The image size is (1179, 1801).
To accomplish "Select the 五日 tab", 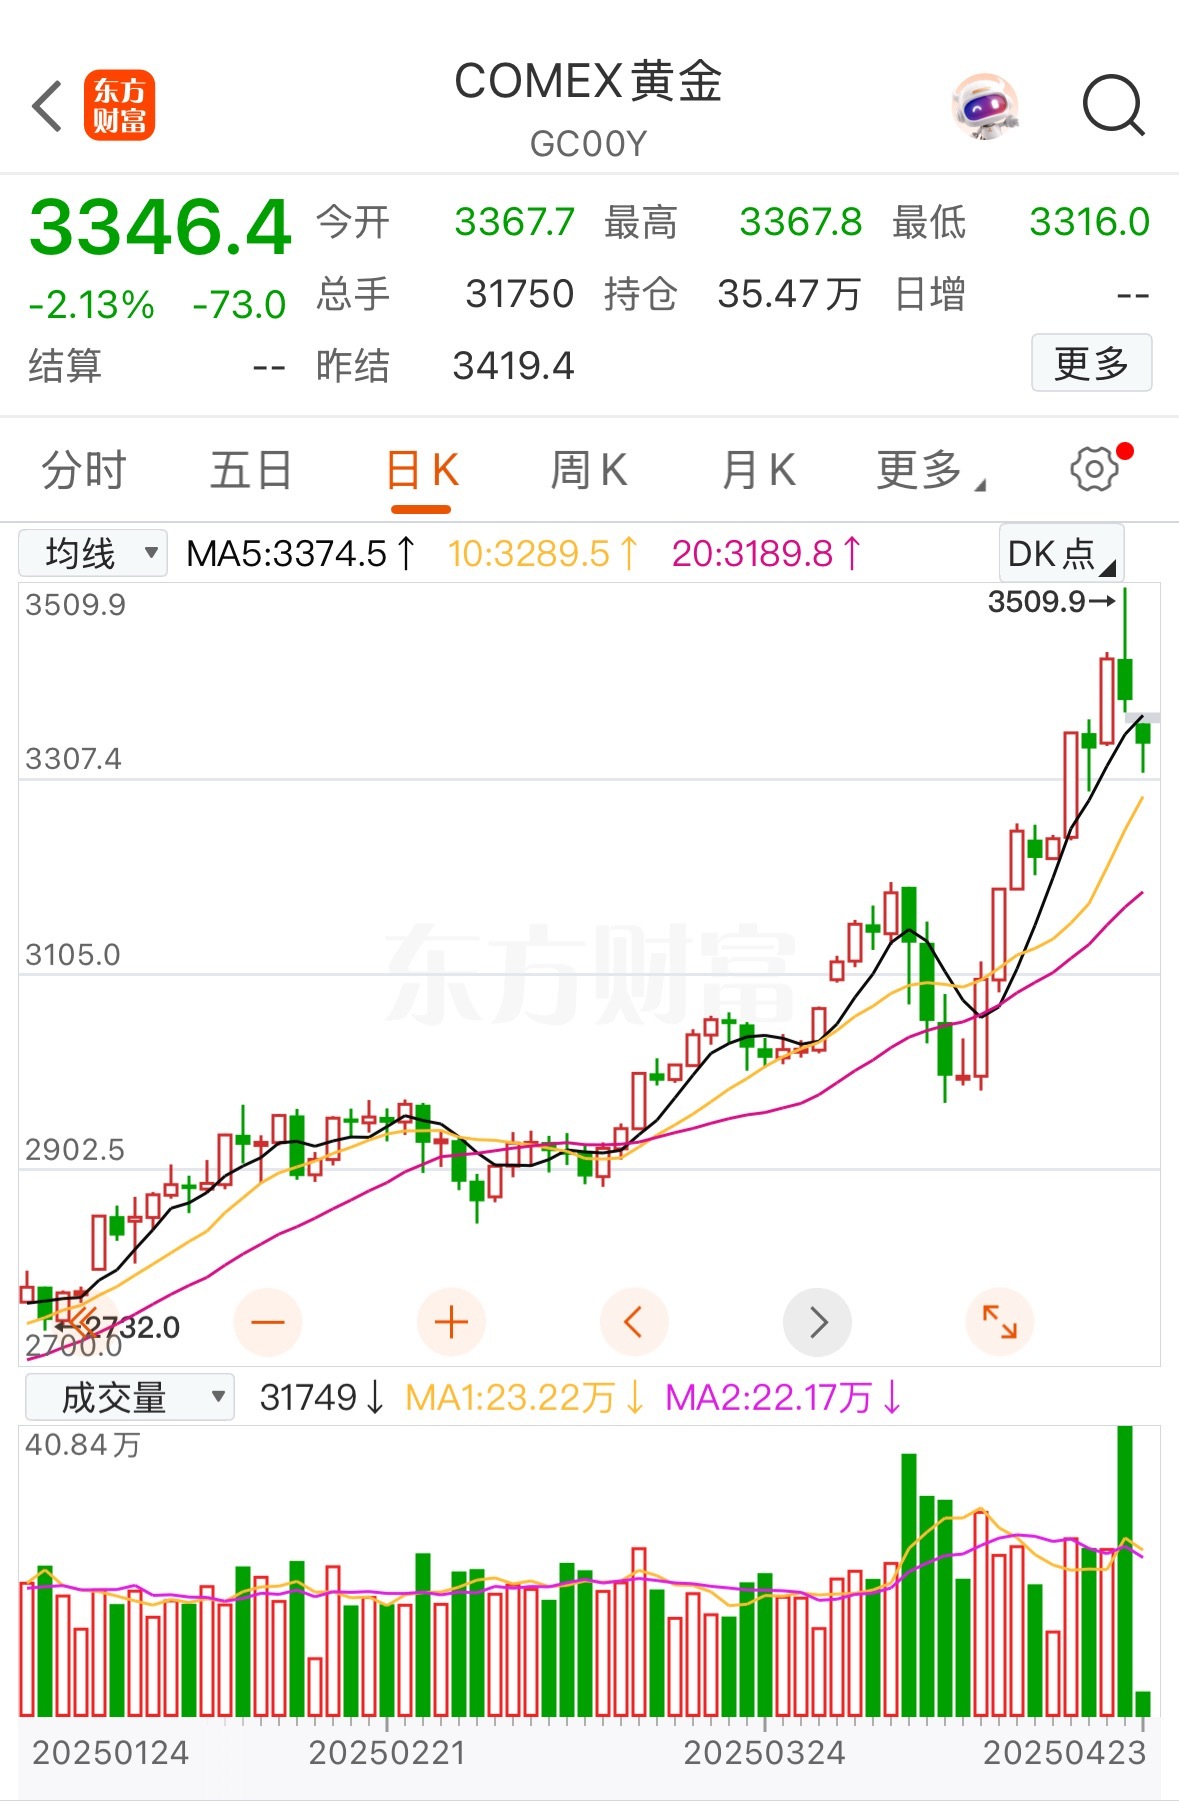I will point(251,470).
